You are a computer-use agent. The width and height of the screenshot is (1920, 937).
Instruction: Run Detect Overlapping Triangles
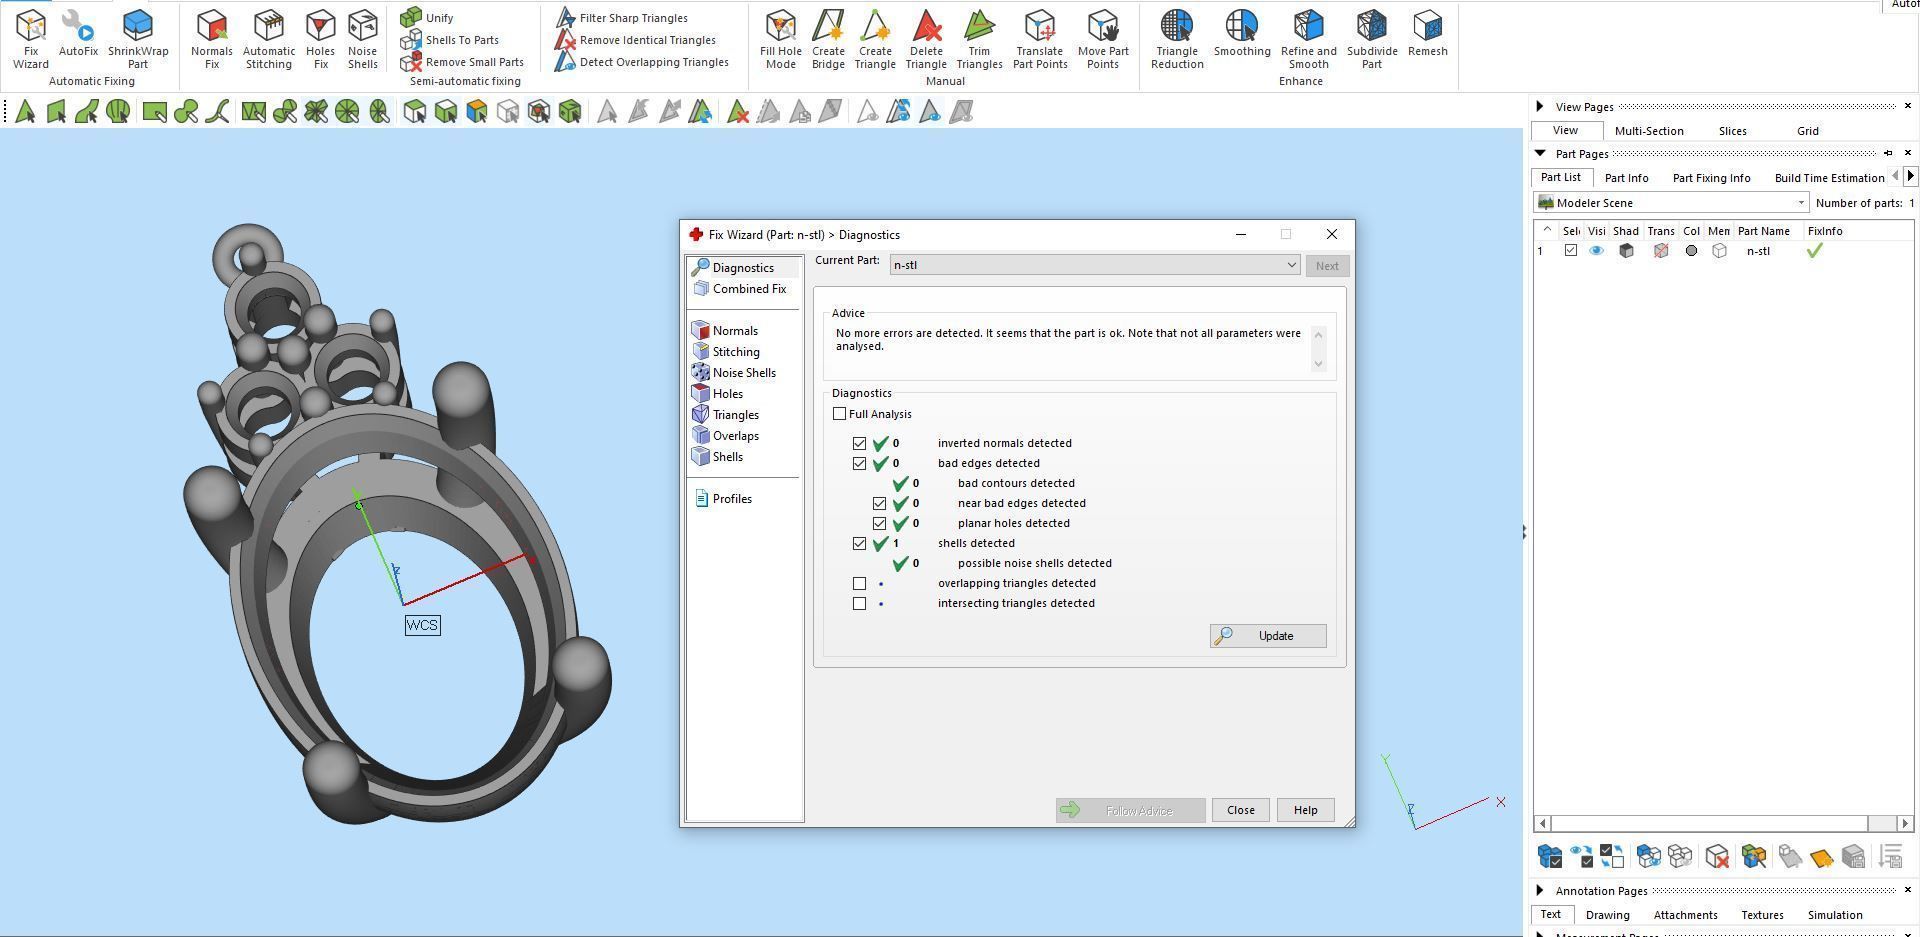point(642,62)
